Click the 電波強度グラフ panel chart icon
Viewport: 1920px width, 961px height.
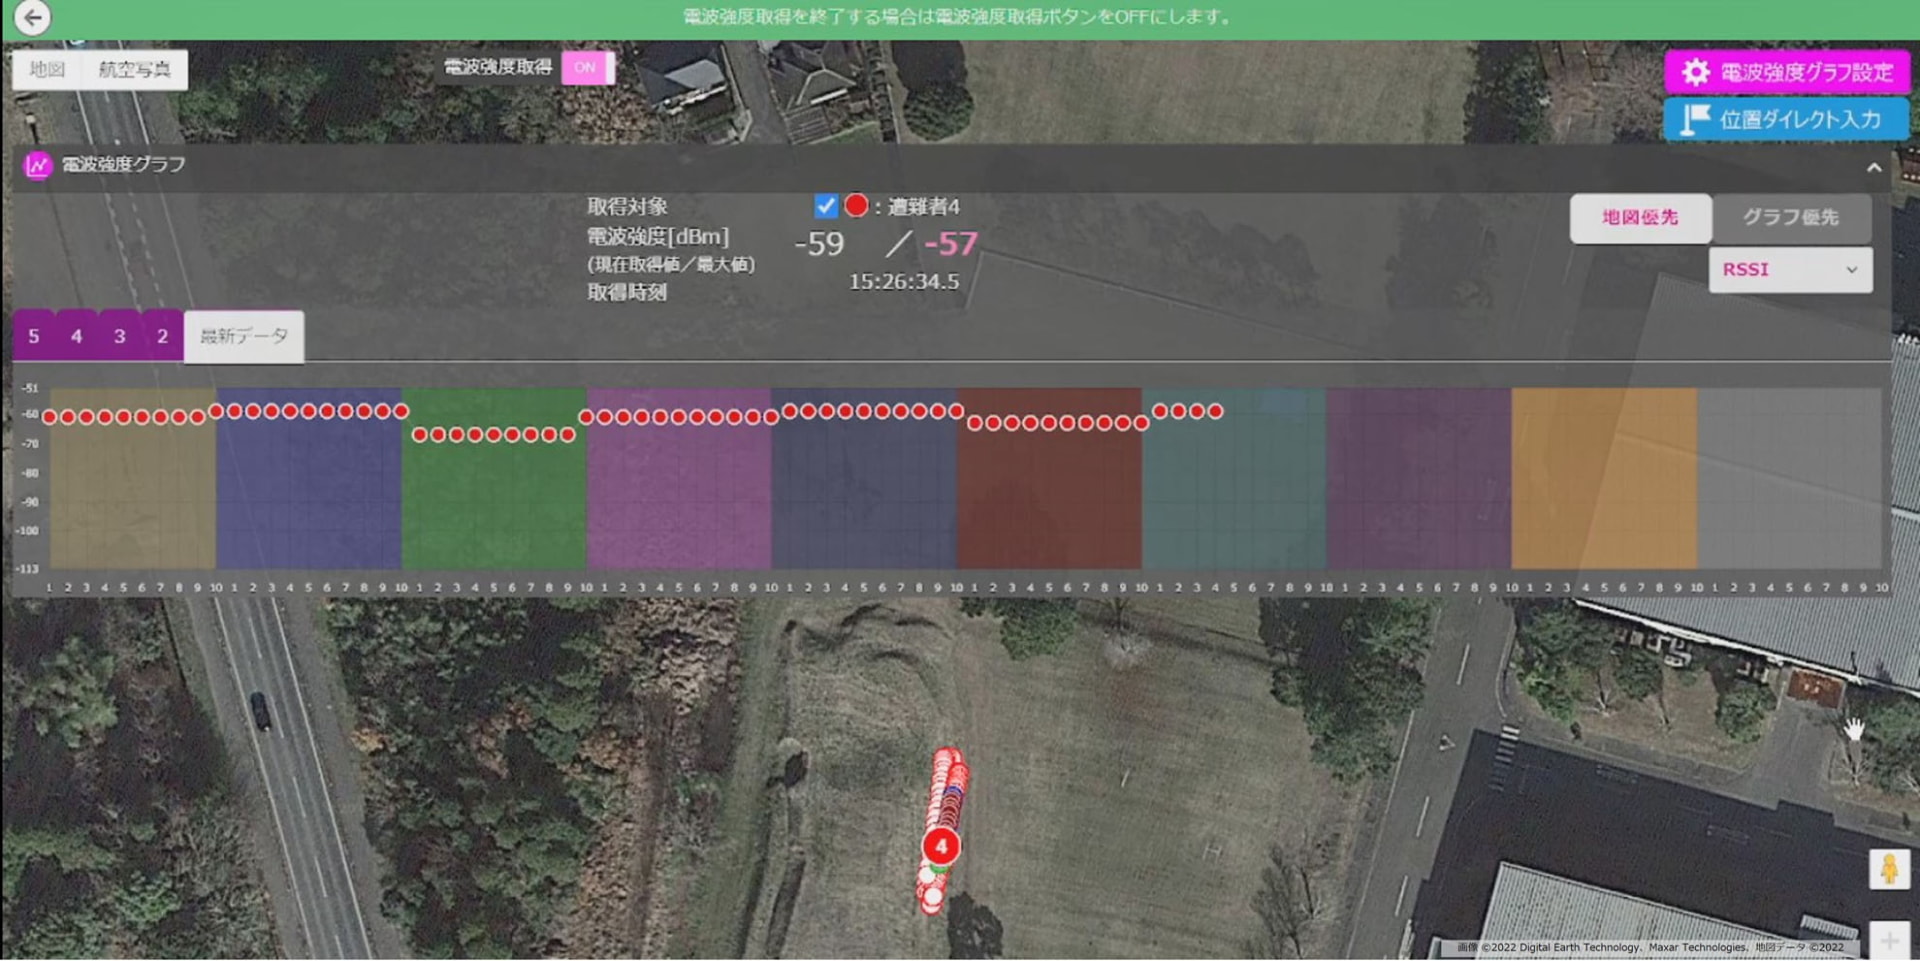pos(37,165)
